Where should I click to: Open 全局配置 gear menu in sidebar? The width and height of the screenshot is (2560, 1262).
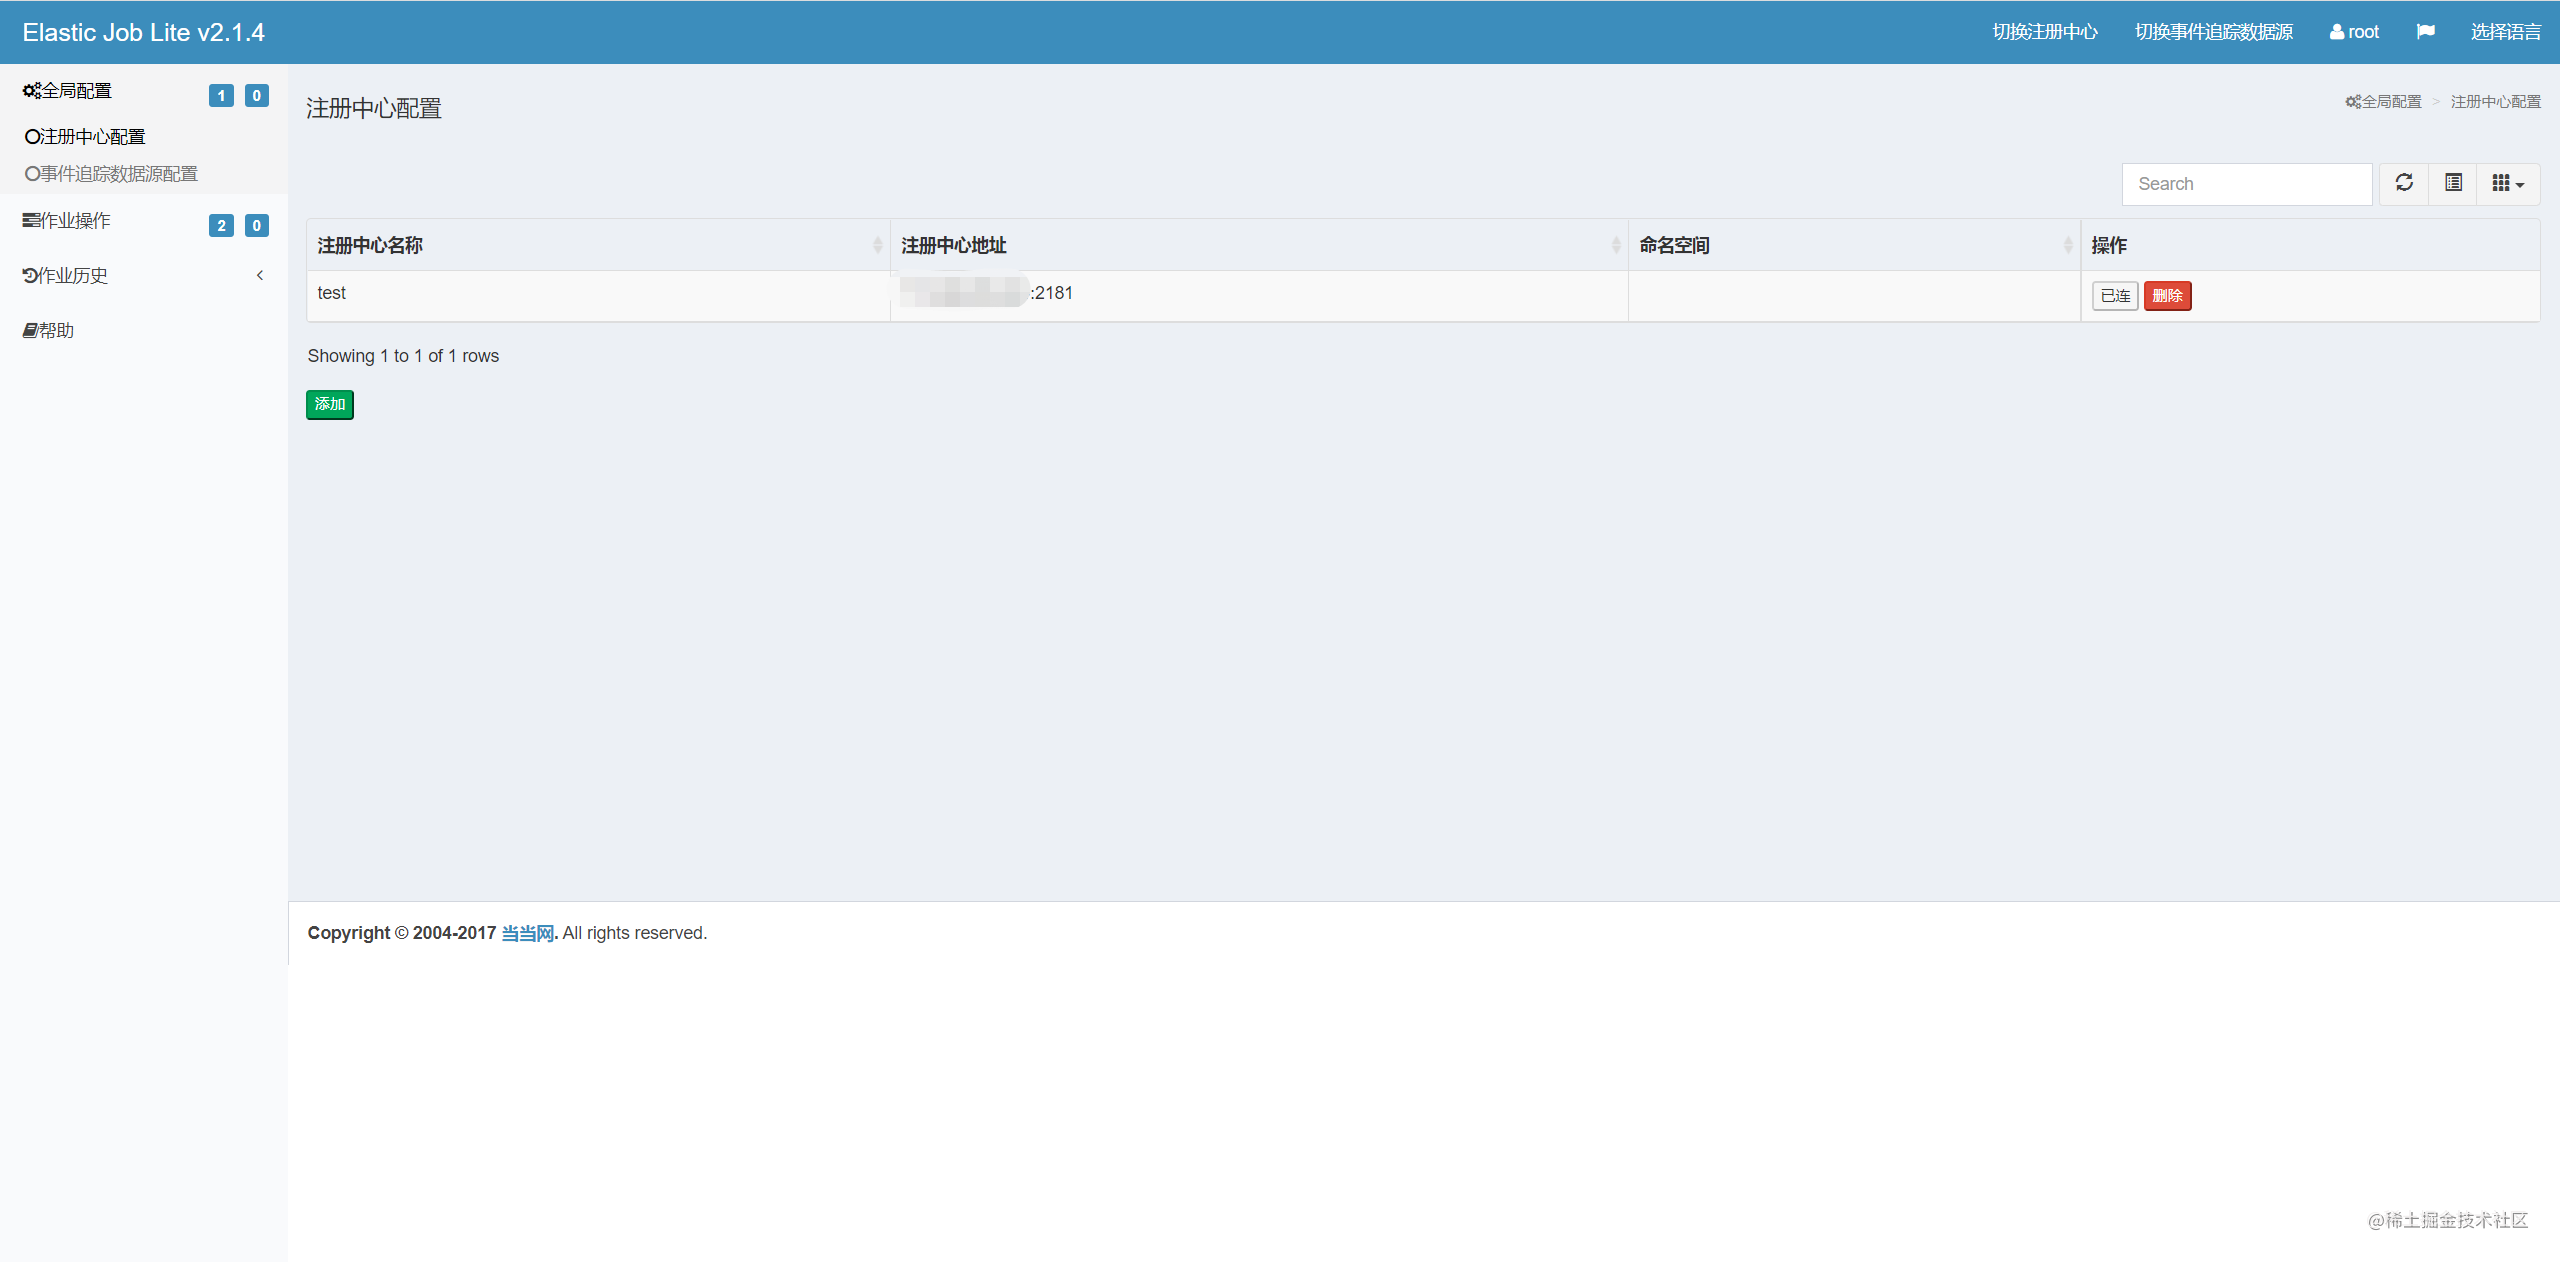pos(68,91)
